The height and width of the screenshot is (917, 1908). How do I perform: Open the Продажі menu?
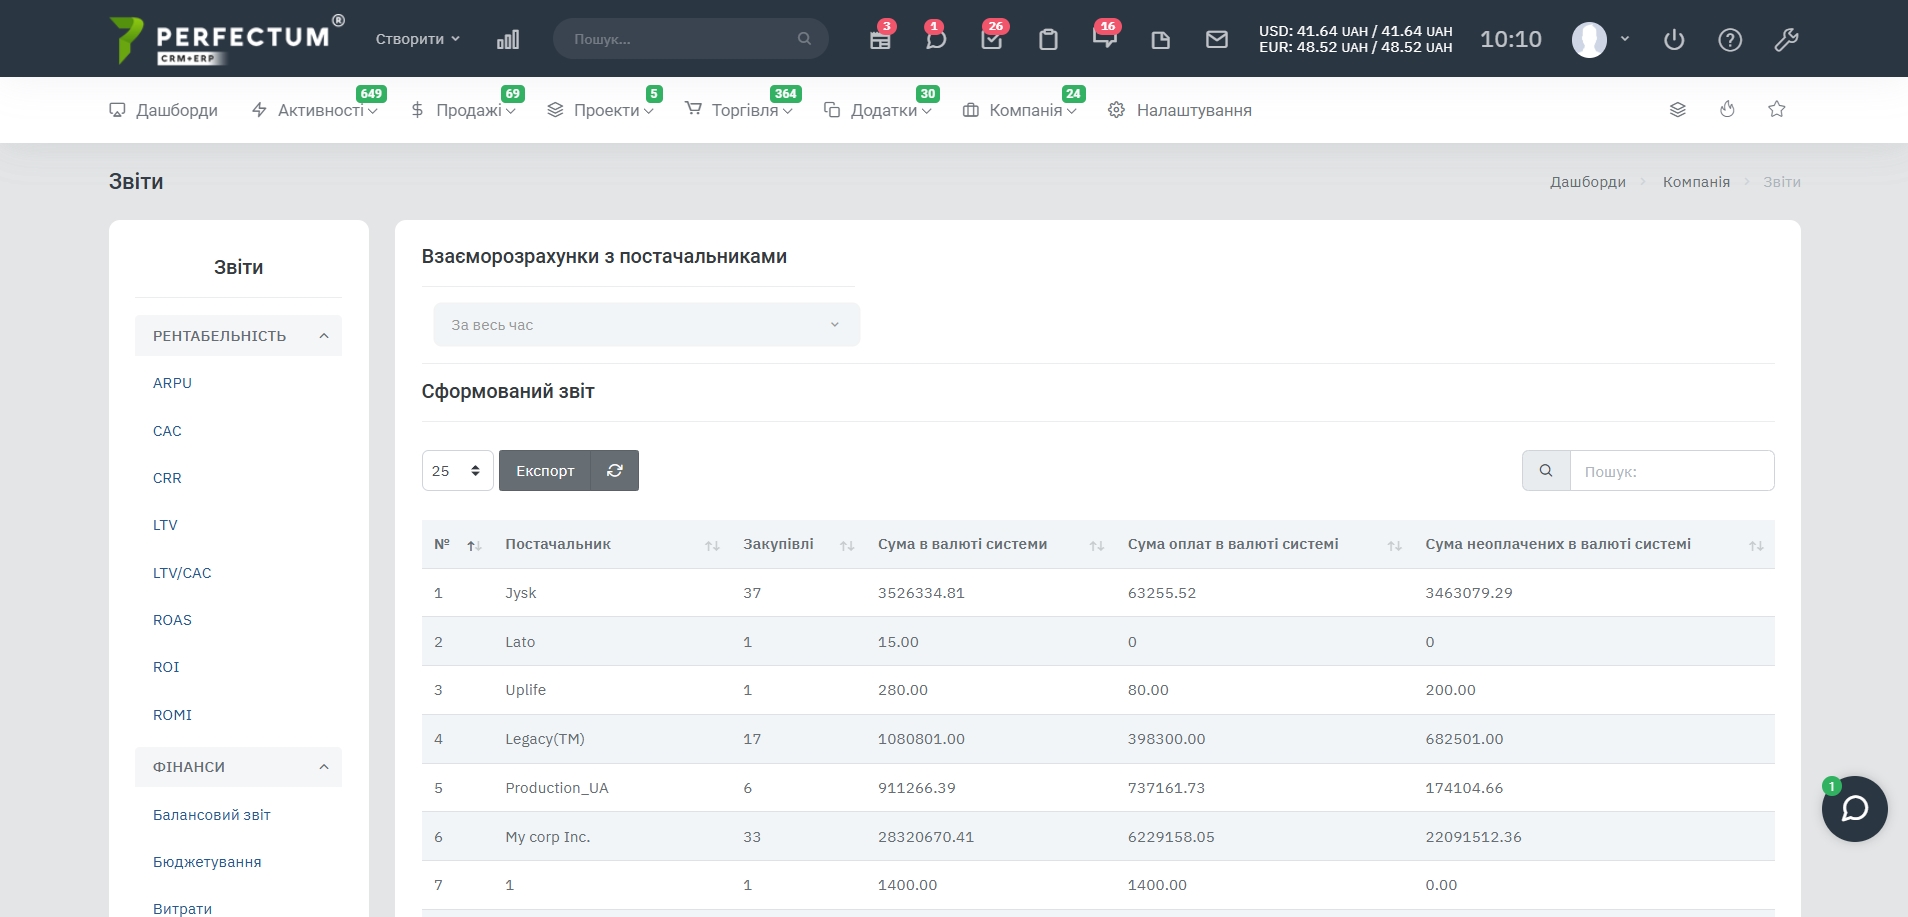468,110
